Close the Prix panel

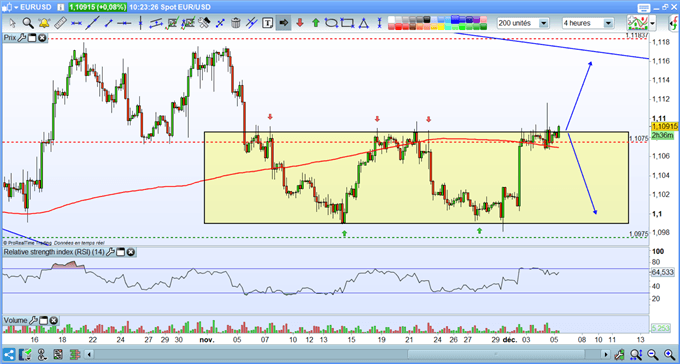coord(42,38)
